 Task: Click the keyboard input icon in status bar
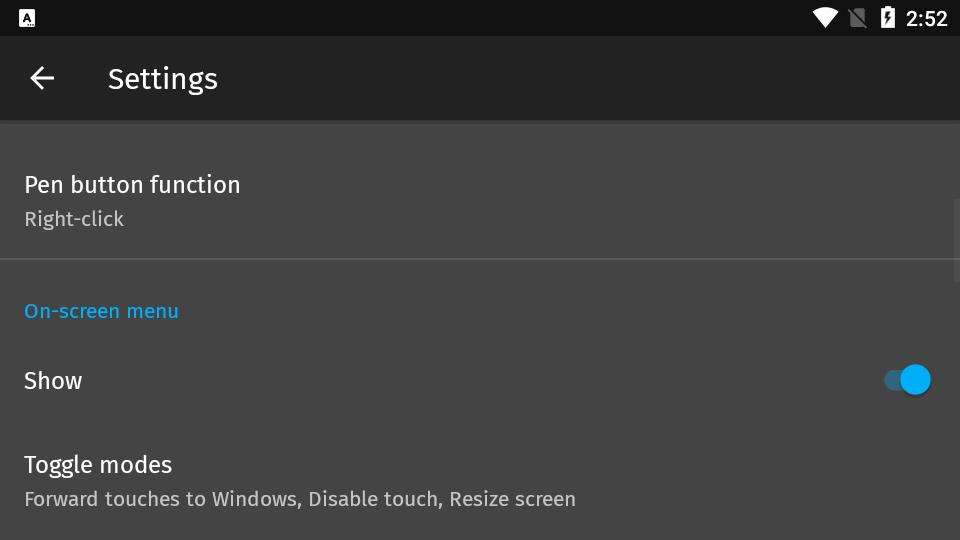tap(27, 18)
